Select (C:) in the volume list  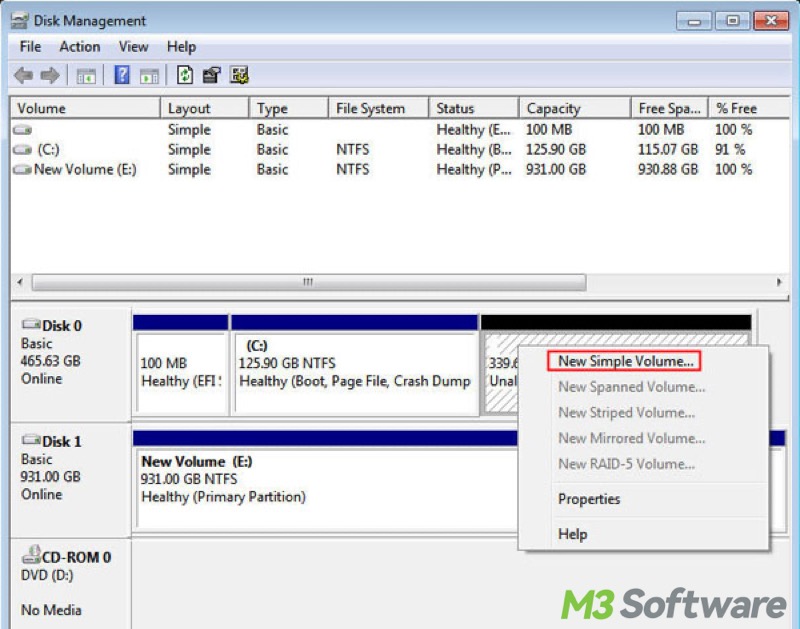point(48,149)
